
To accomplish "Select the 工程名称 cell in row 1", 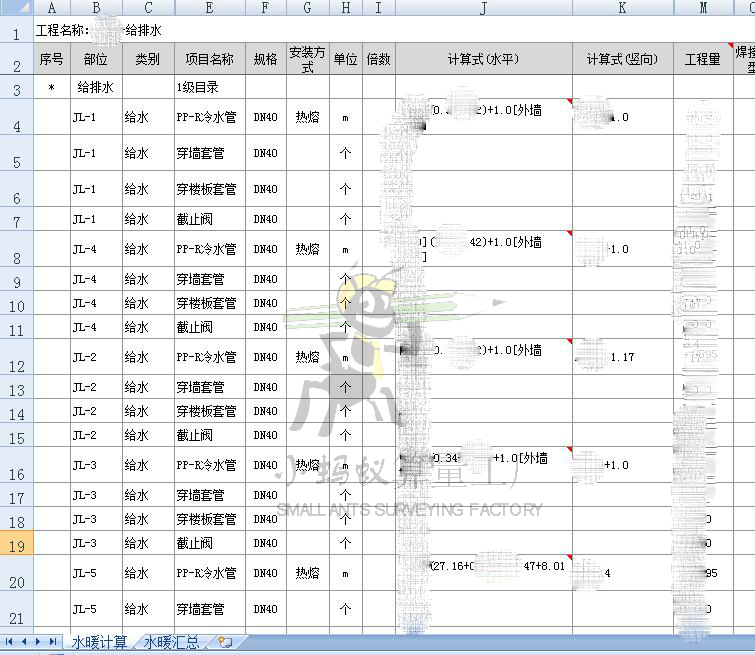I will click(62, 31).
